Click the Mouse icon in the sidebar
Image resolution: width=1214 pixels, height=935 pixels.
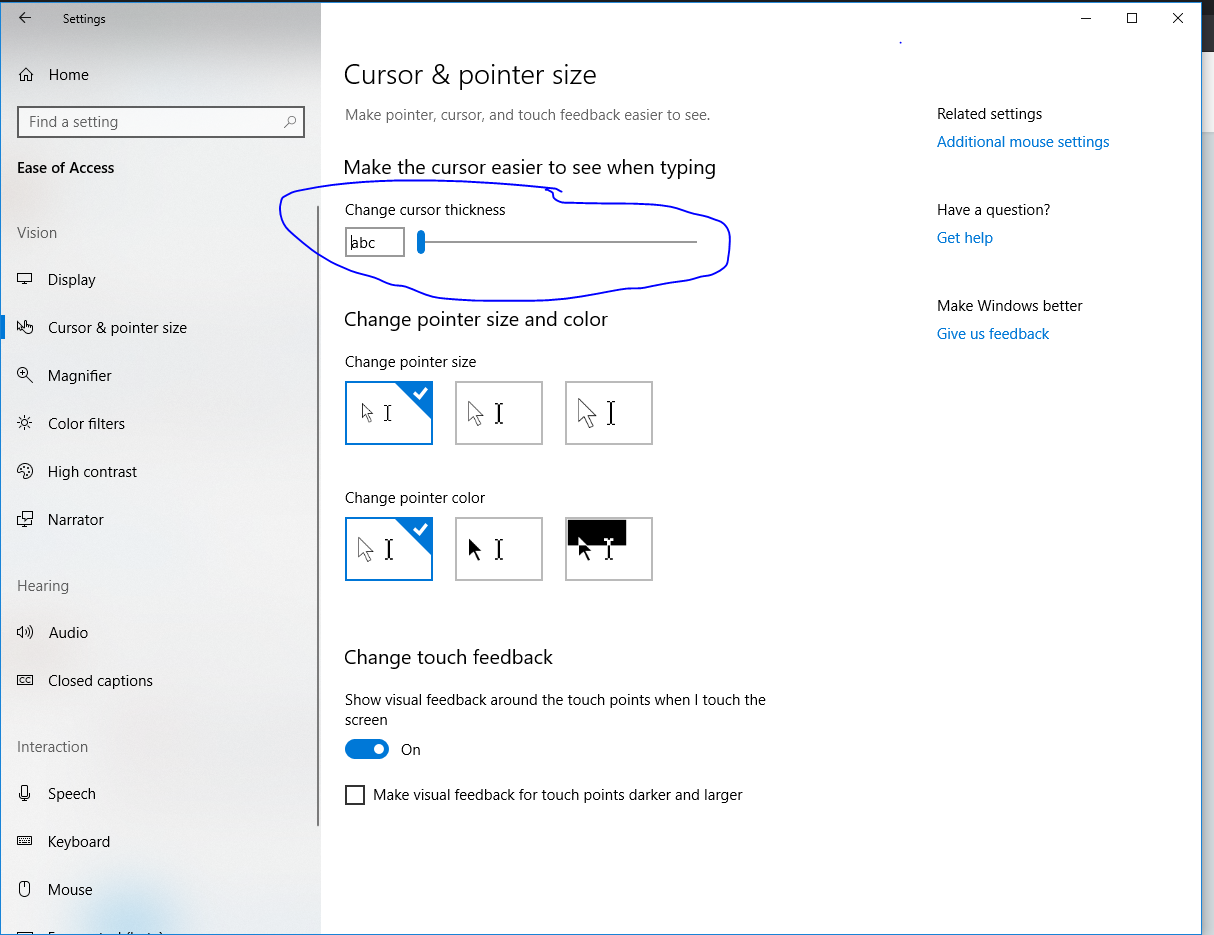tap(26, 890)
